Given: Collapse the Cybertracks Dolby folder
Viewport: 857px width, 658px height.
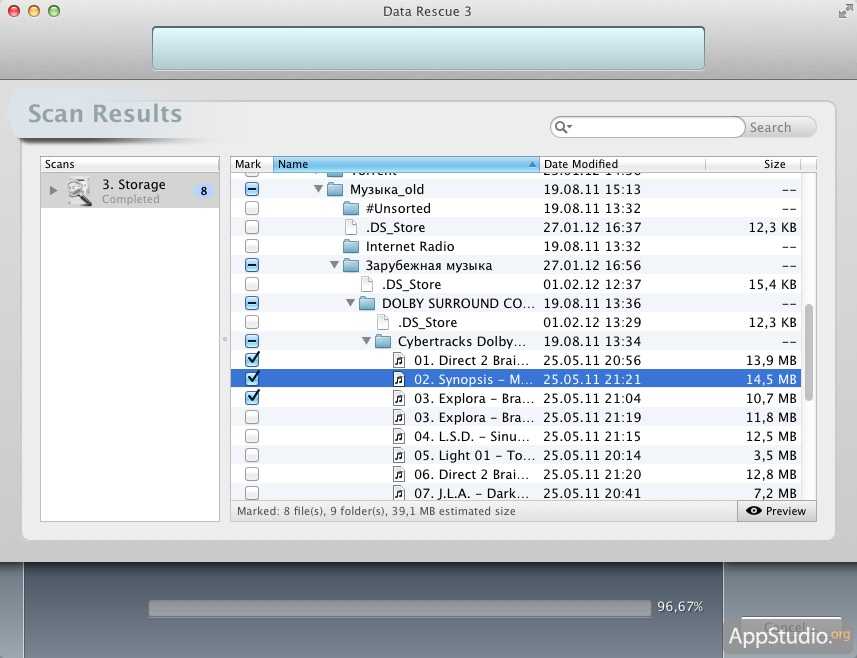Looking at the screenshot, I should coord(366,342).
